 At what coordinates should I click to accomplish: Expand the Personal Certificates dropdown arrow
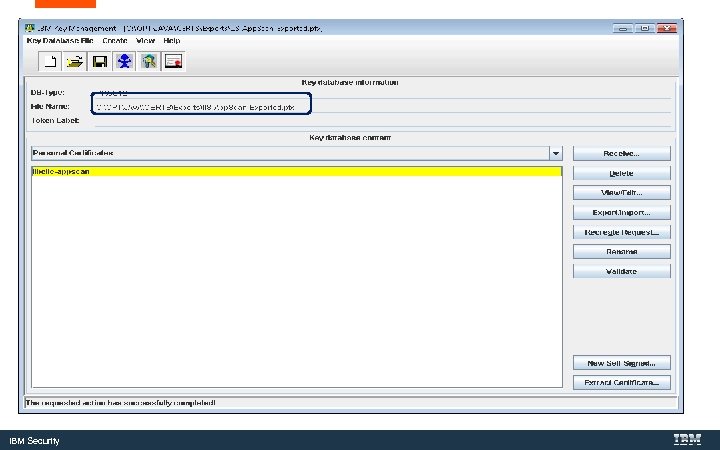(x=556, y=153)
